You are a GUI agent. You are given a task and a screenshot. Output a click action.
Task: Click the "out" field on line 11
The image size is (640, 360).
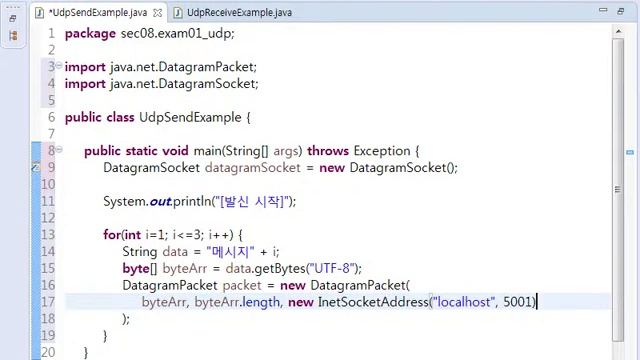click(160, 201)
